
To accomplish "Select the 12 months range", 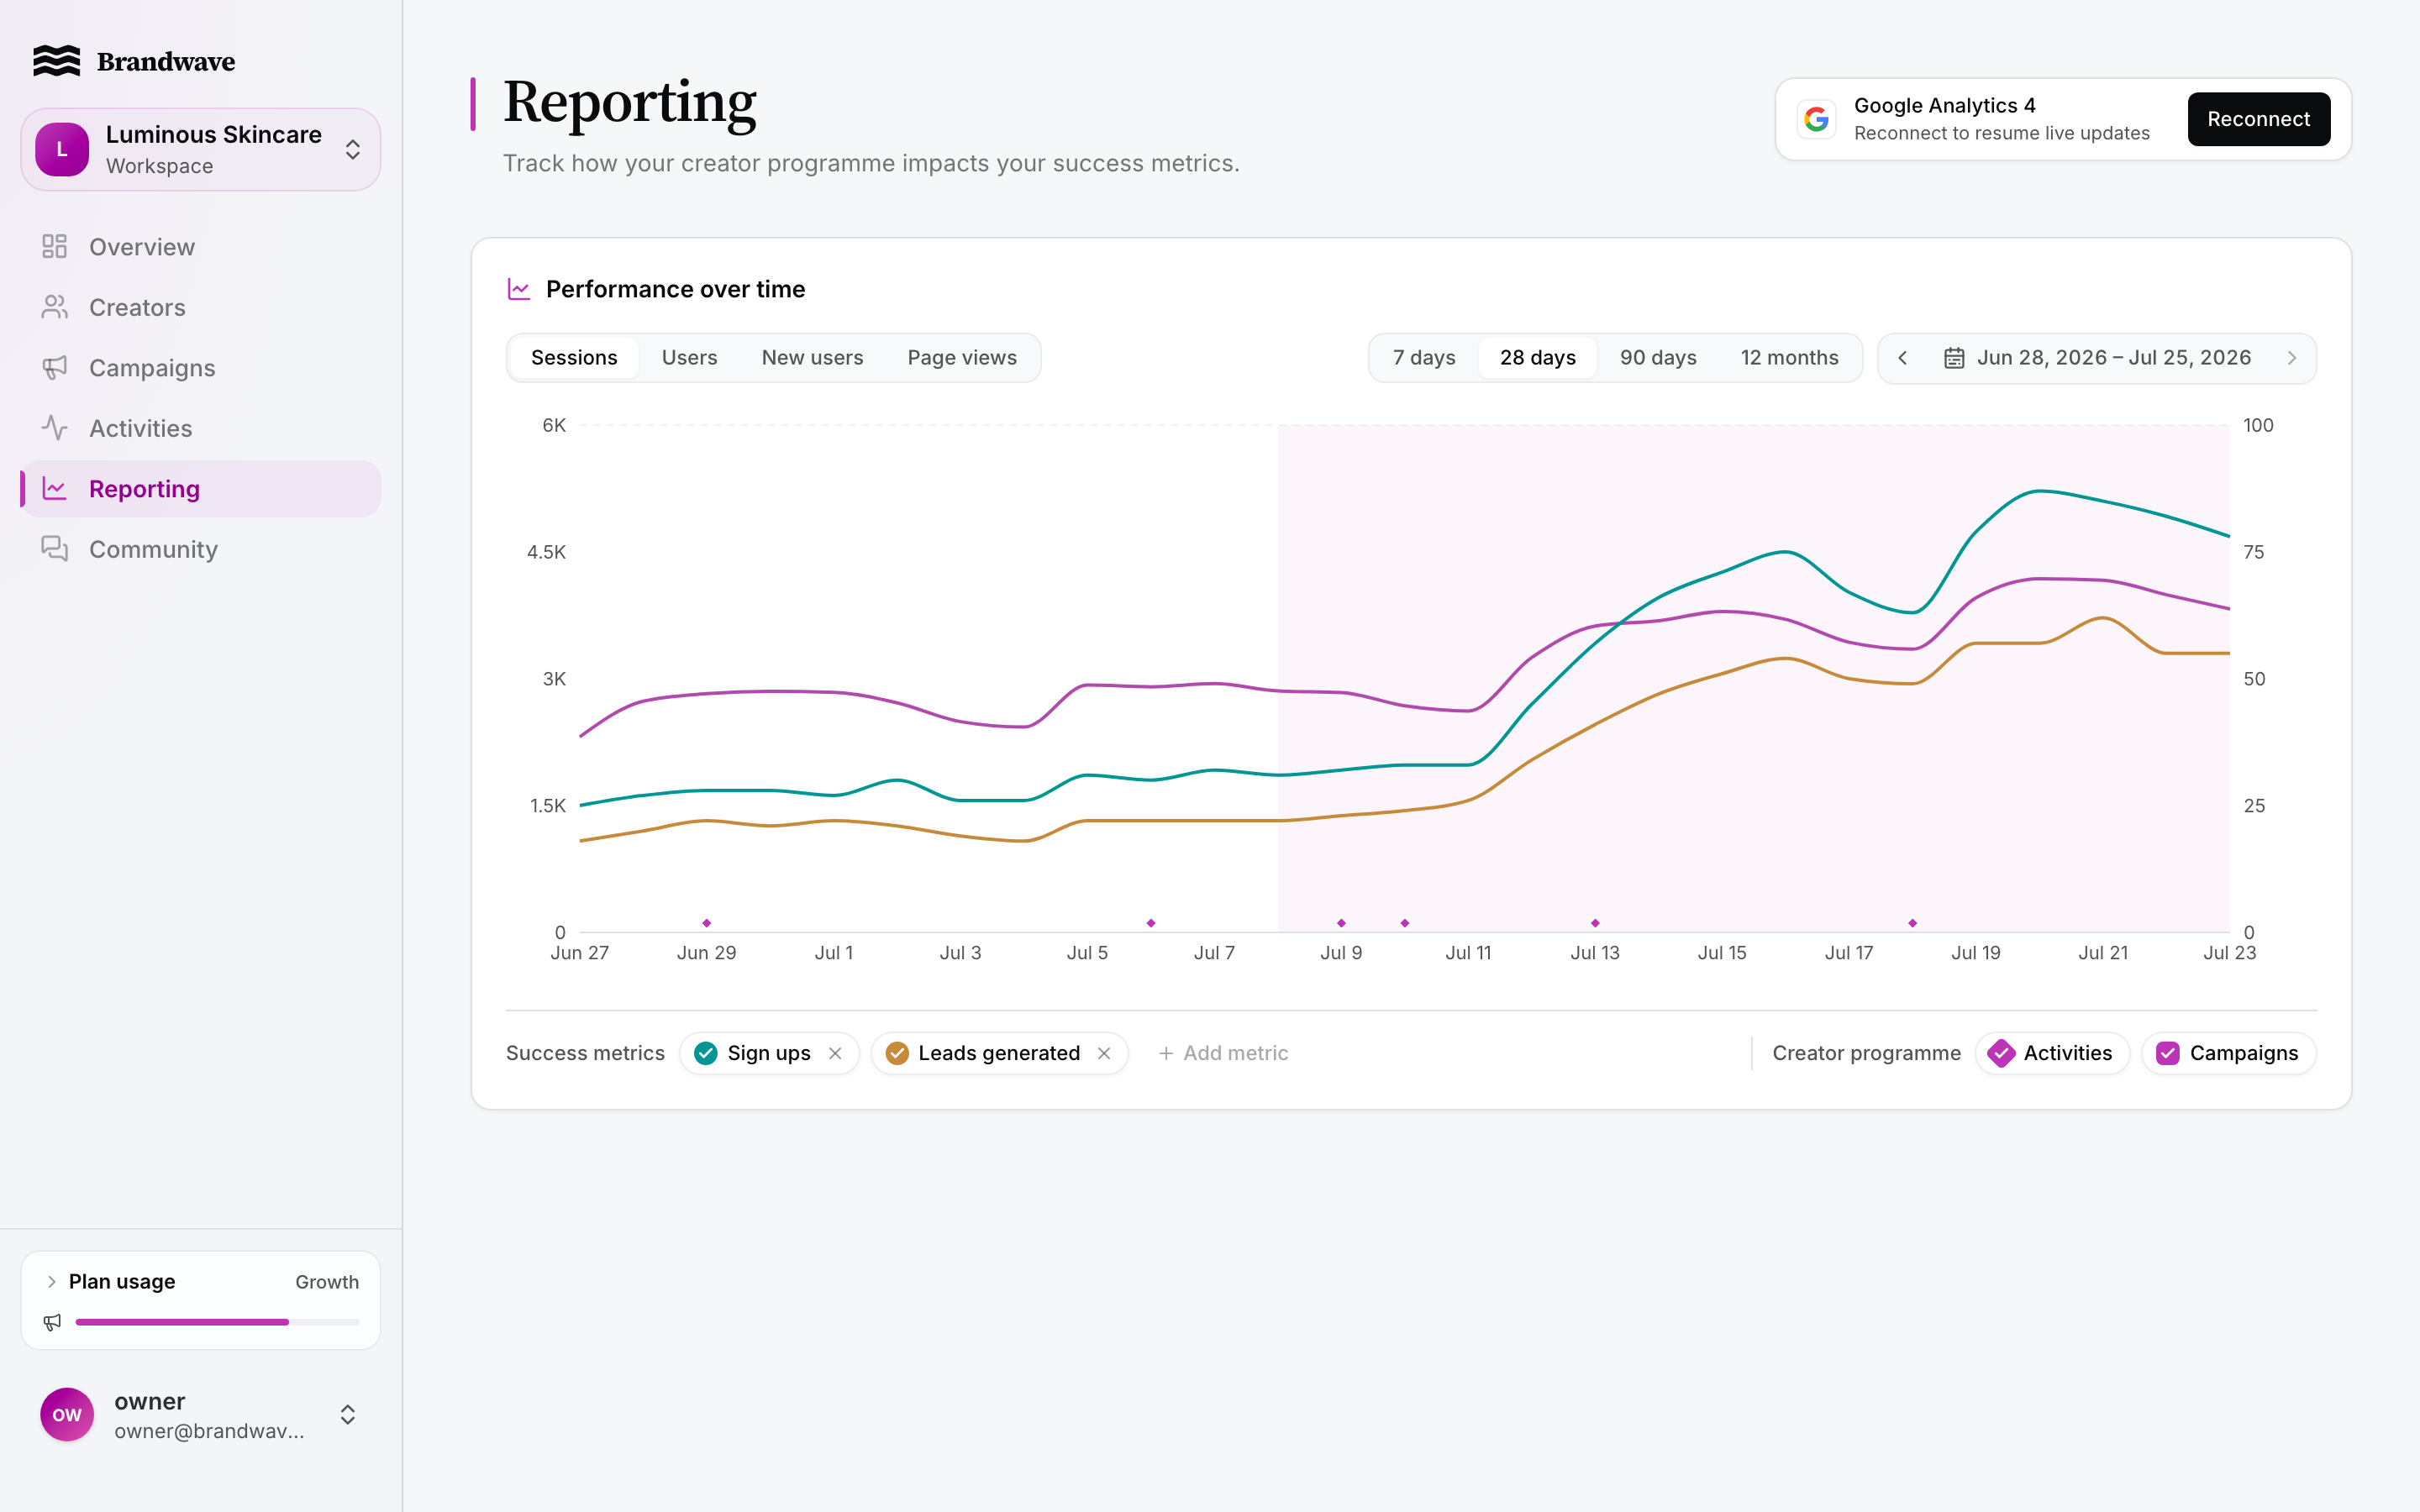I will [x=1789, y=358].
